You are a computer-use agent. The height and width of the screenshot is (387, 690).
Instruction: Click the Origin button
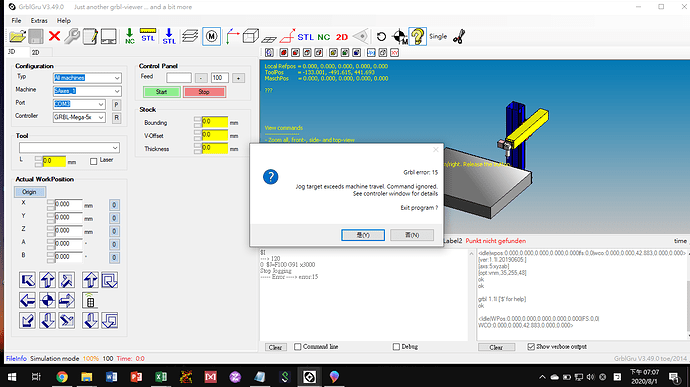point(29,192)
